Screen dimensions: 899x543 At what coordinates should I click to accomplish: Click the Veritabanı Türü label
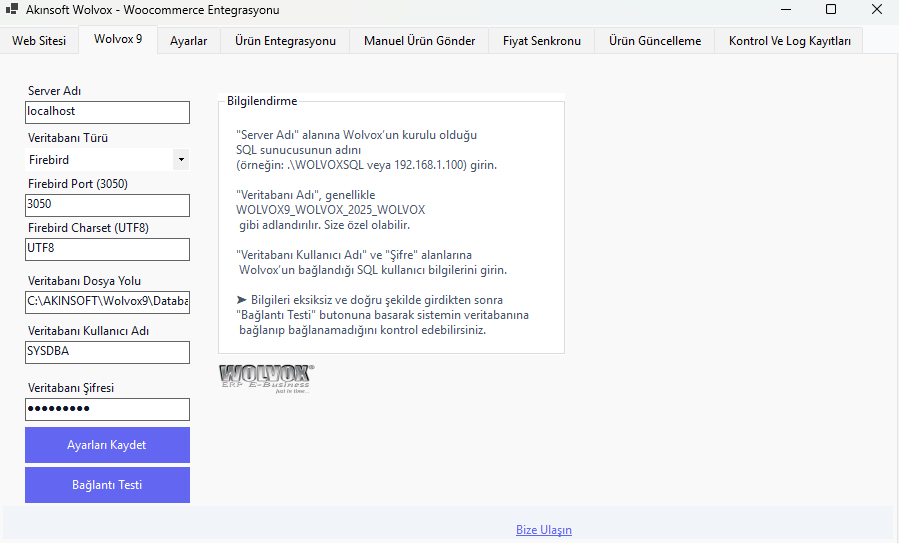click(68, 138)
